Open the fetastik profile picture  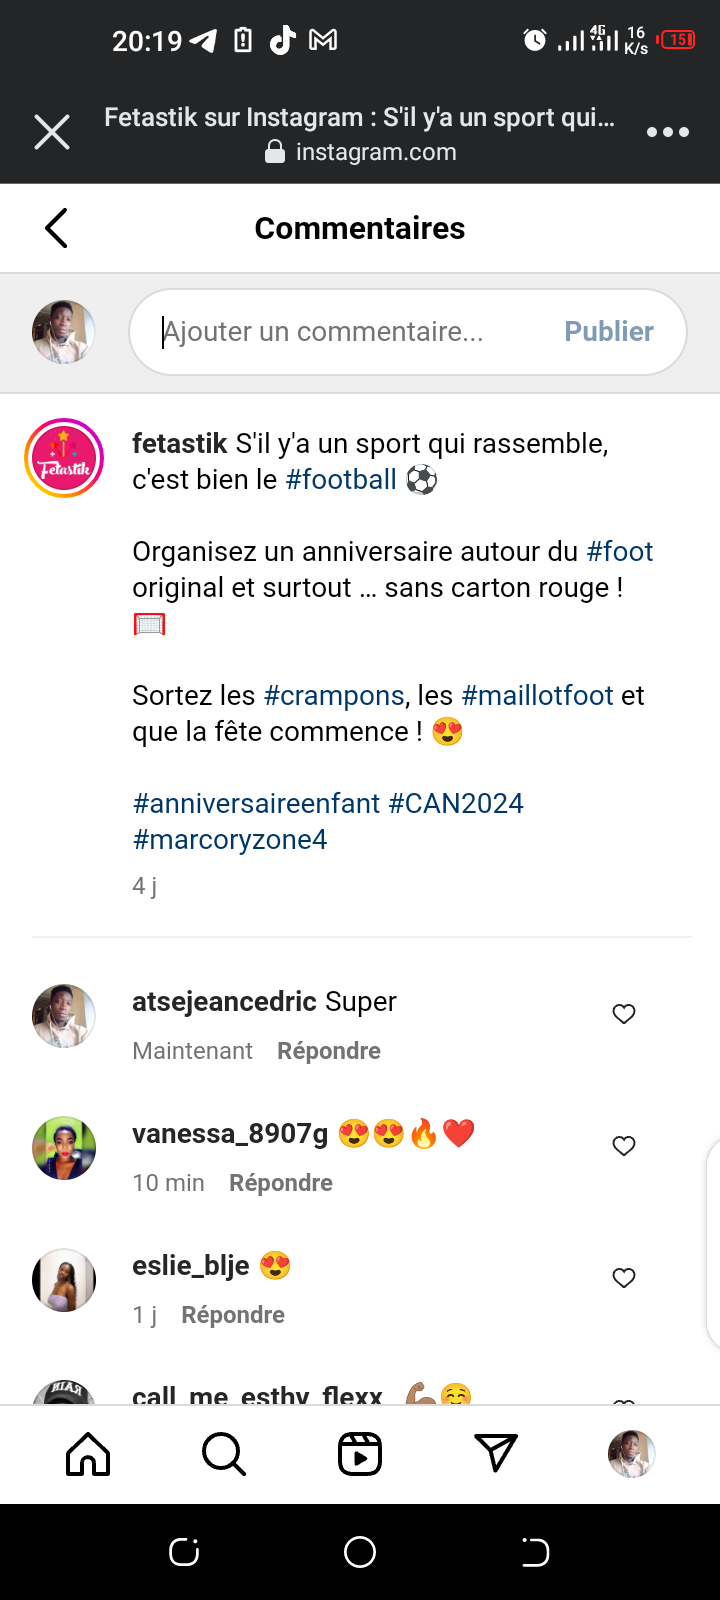[x=64, y=458]
